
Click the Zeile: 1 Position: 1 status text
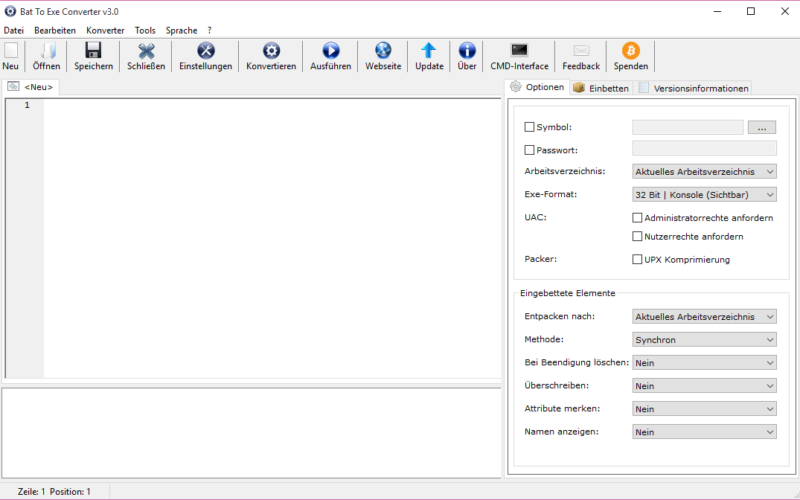coord(54,492)
